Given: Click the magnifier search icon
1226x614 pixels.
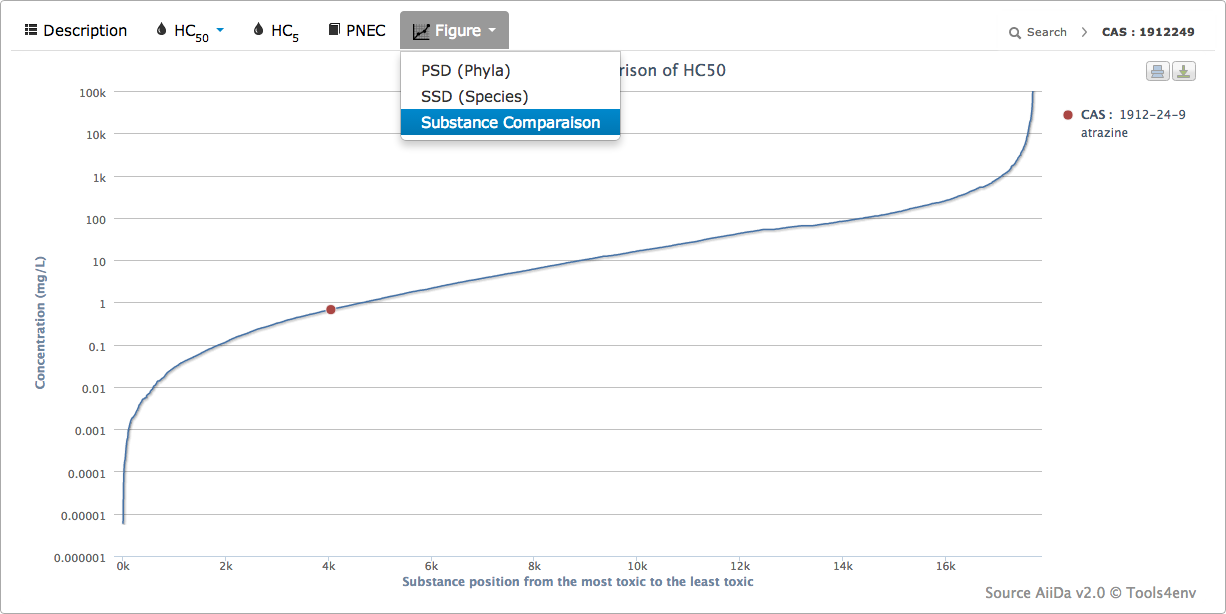Looking at the screenshot, I should pos(1015,33).
